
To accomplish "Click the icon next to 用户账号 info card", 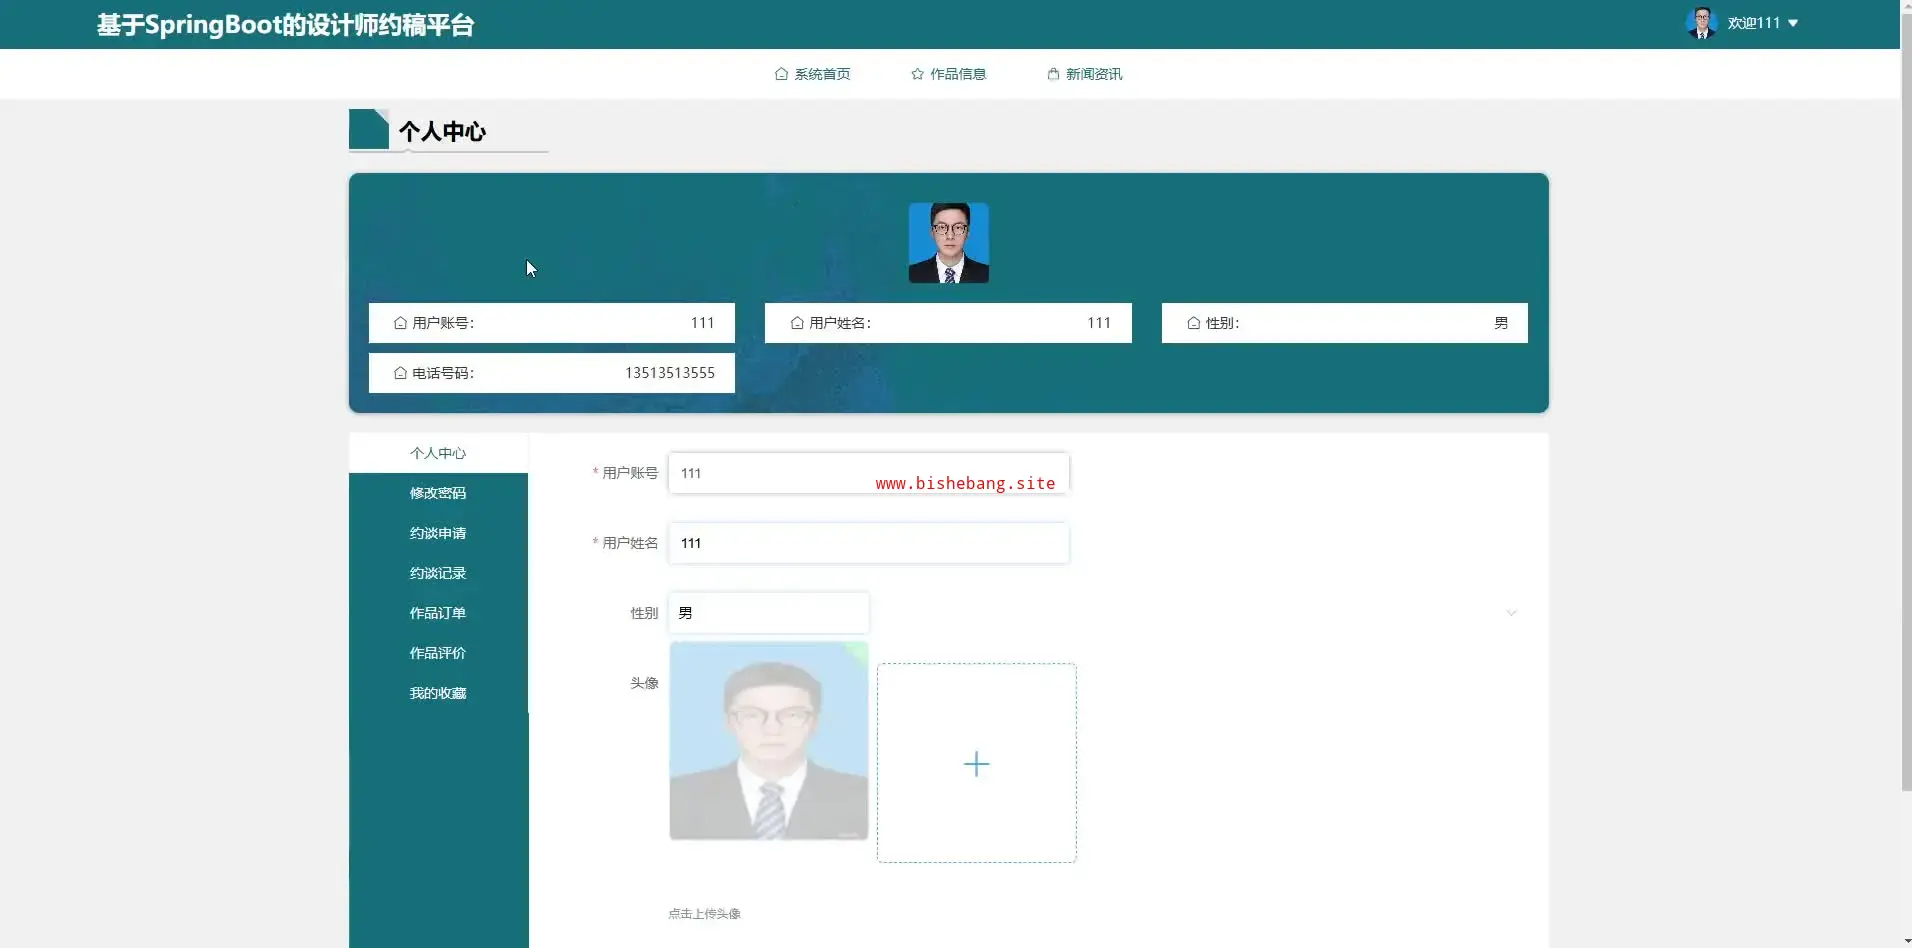I will click(400, 323).
